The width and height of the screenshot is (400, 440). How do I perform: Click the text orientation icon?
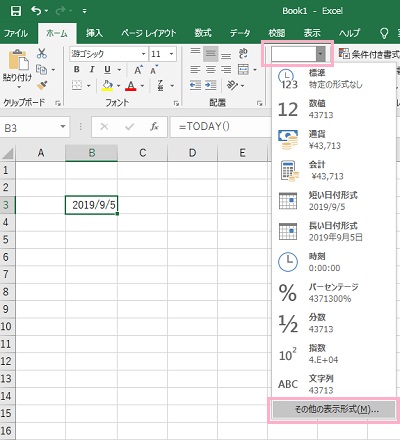click(x=232, y=85)
